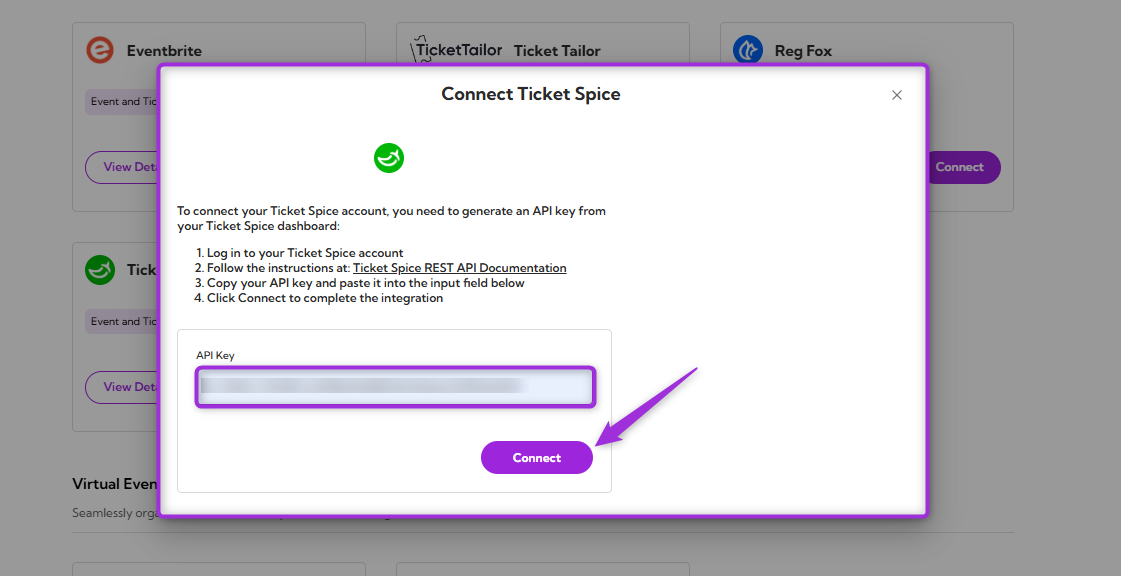This screenshot has height=576, width=1121.
Task: Click the Eventbrite card title
Action: [164, 51]
